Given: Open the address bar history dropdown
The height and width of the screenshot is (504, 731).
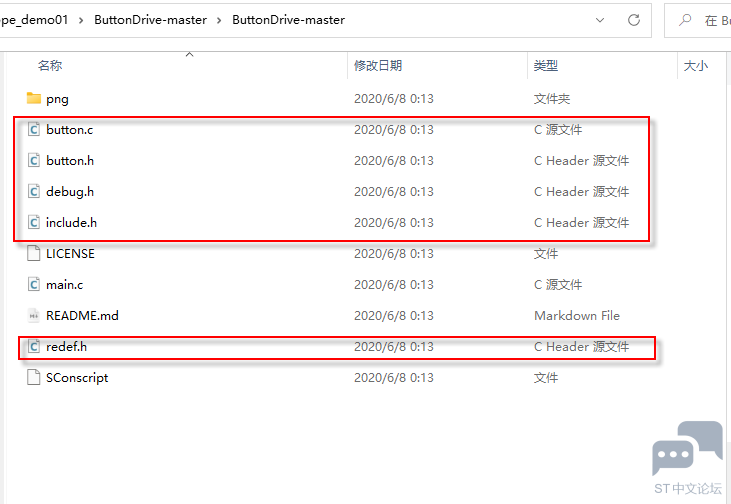Looking at the screenshot, I should click(600, 20).
